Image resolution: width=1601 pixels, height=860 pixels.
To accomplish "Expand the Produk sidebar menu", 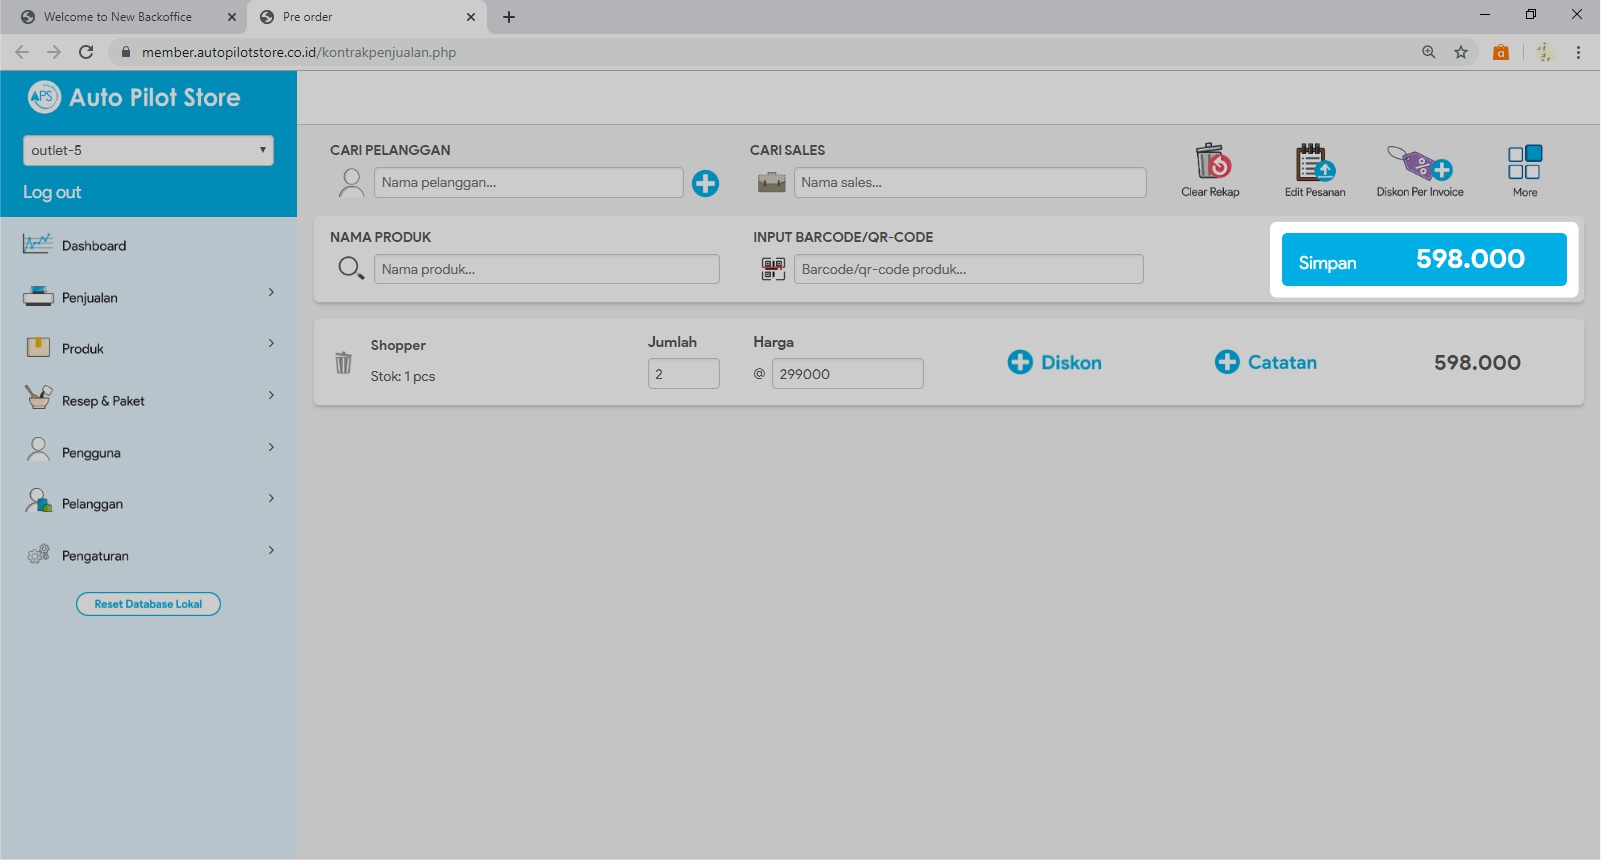I will tap(148, 348).
